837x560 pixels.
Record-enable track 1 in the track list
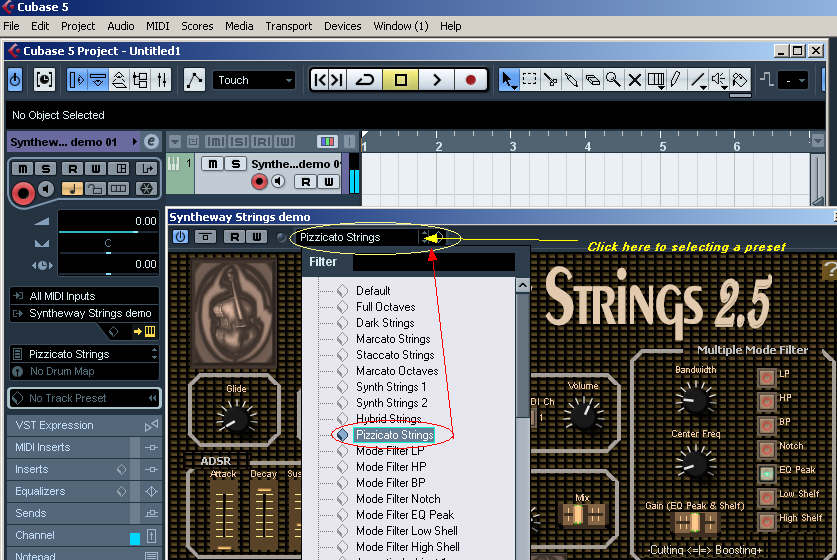point(259,182)
